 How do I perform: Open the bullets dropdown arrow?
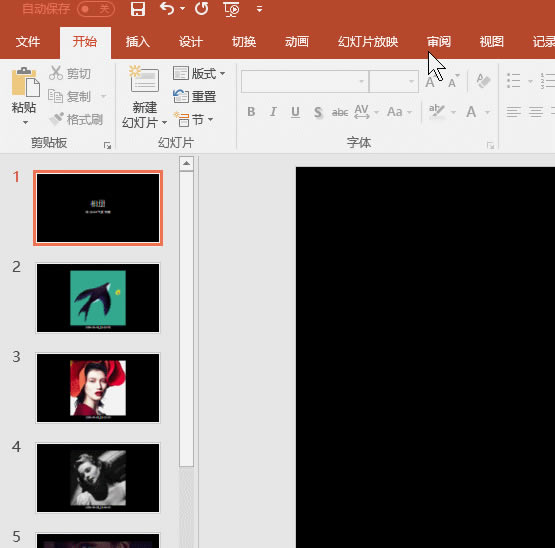point(530,81)
